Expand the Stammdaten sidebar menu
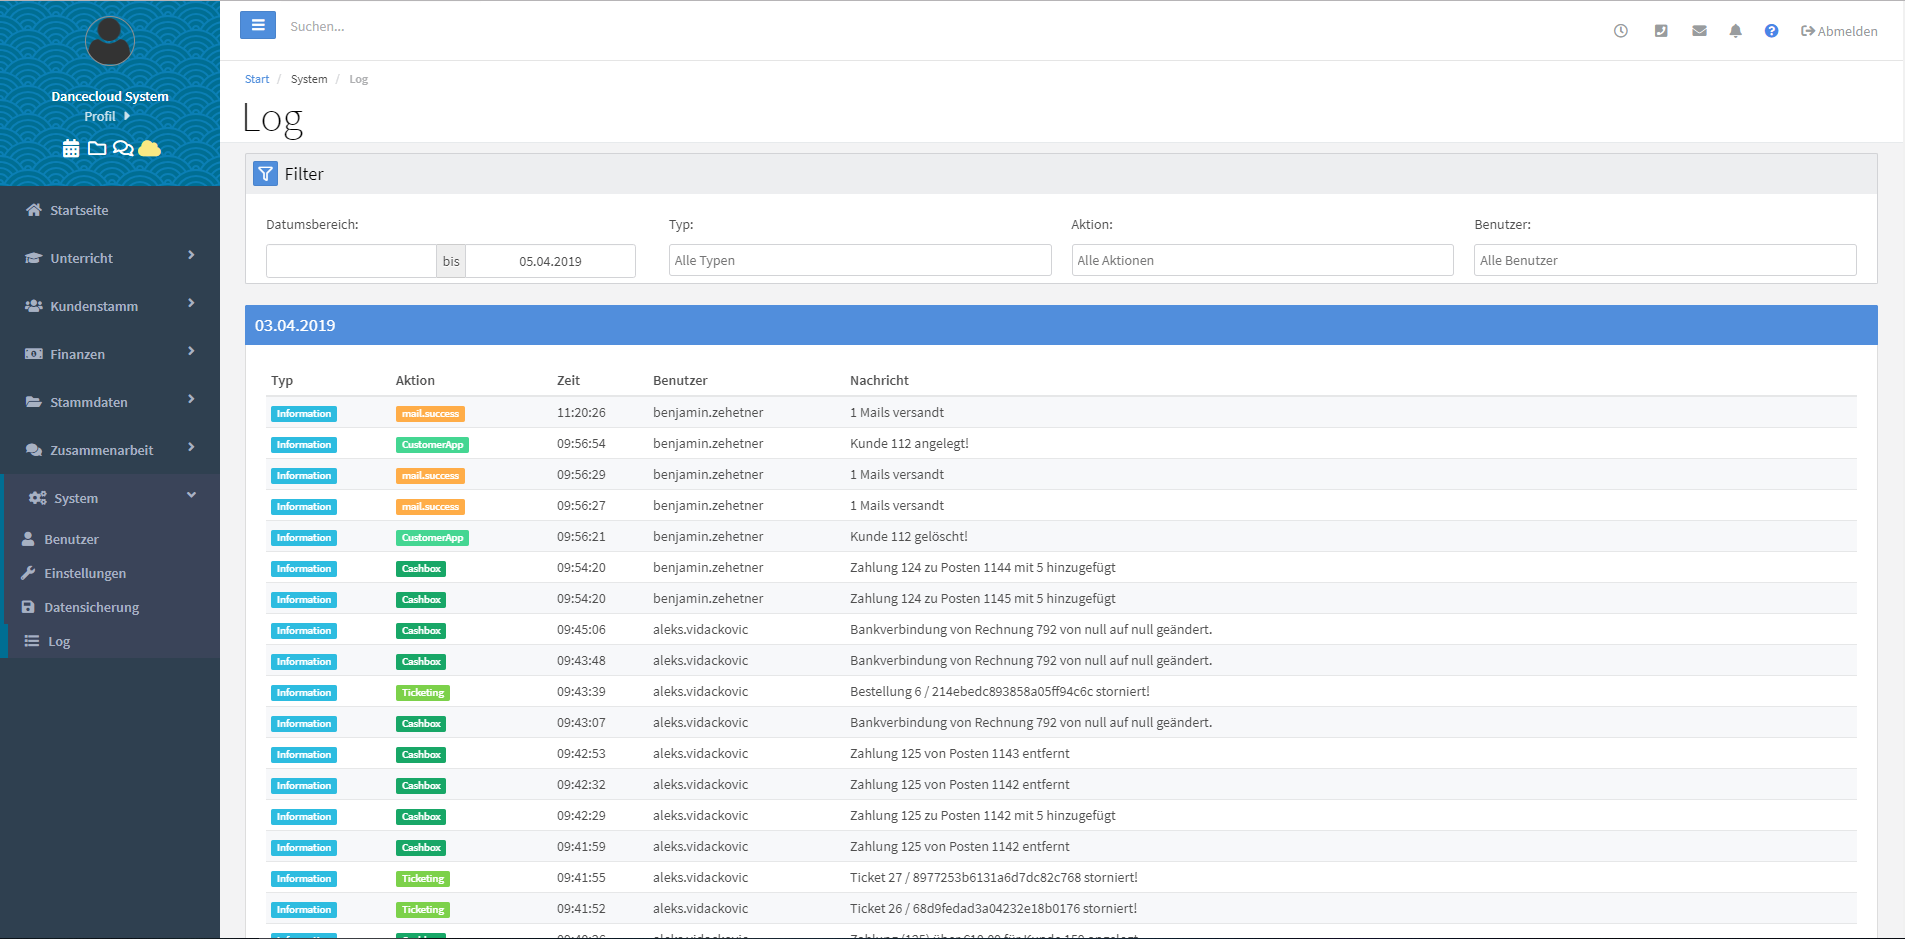This screenshot has height=939, width=1905. [x=110, y=402]
